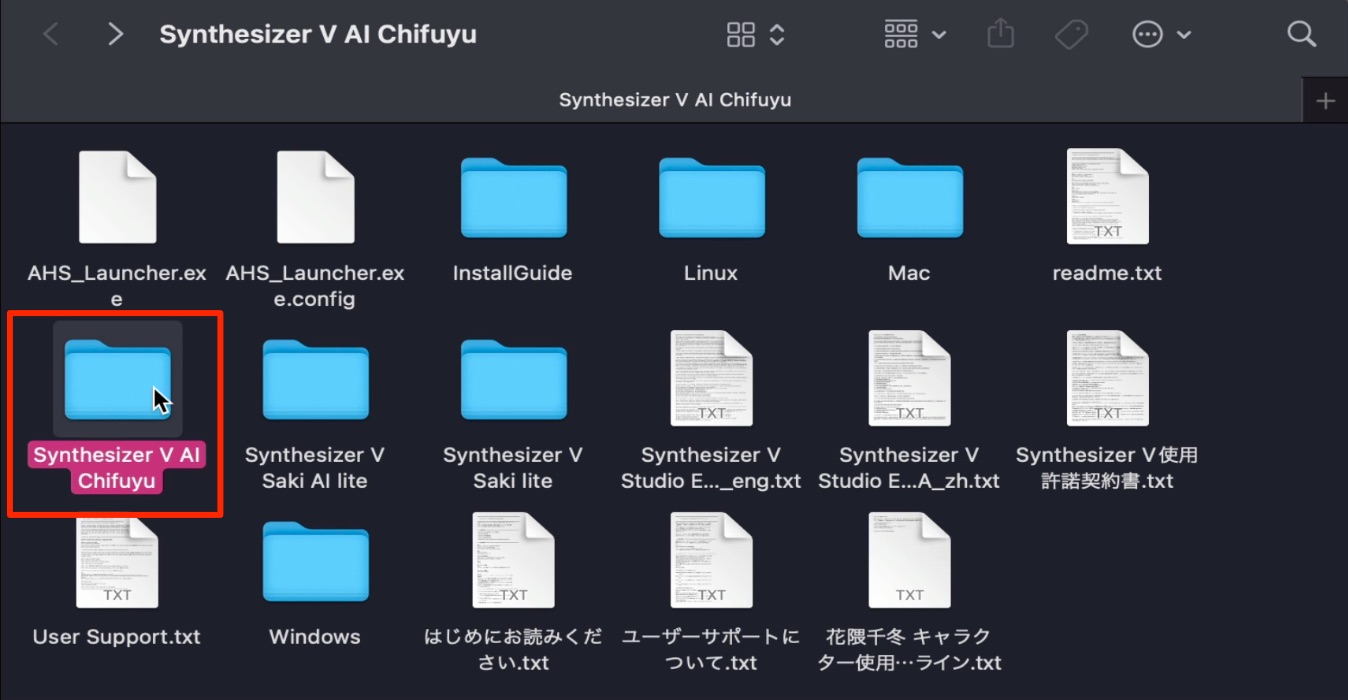Select the Synthesizer V Saki lite folder
This screenshot has width=1348, height=700.
(513, 379)
